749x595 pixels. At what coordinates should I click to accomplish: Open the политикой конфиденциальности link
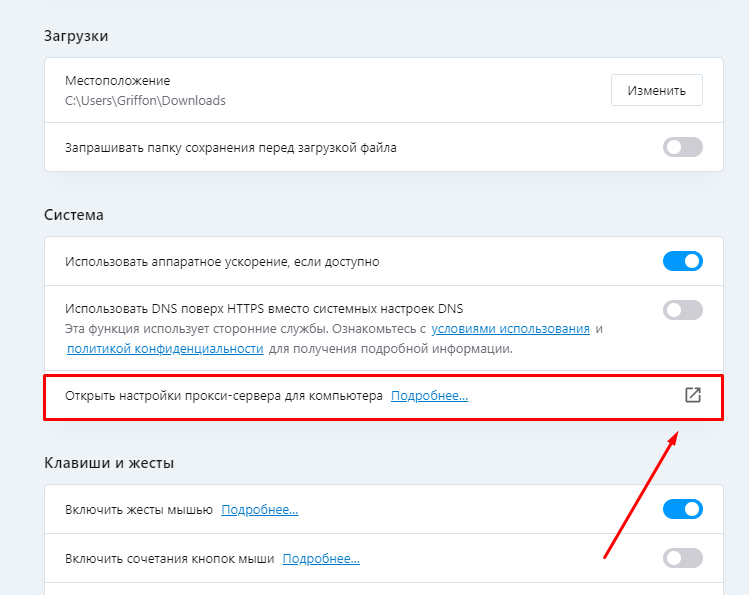click(165, 349)
